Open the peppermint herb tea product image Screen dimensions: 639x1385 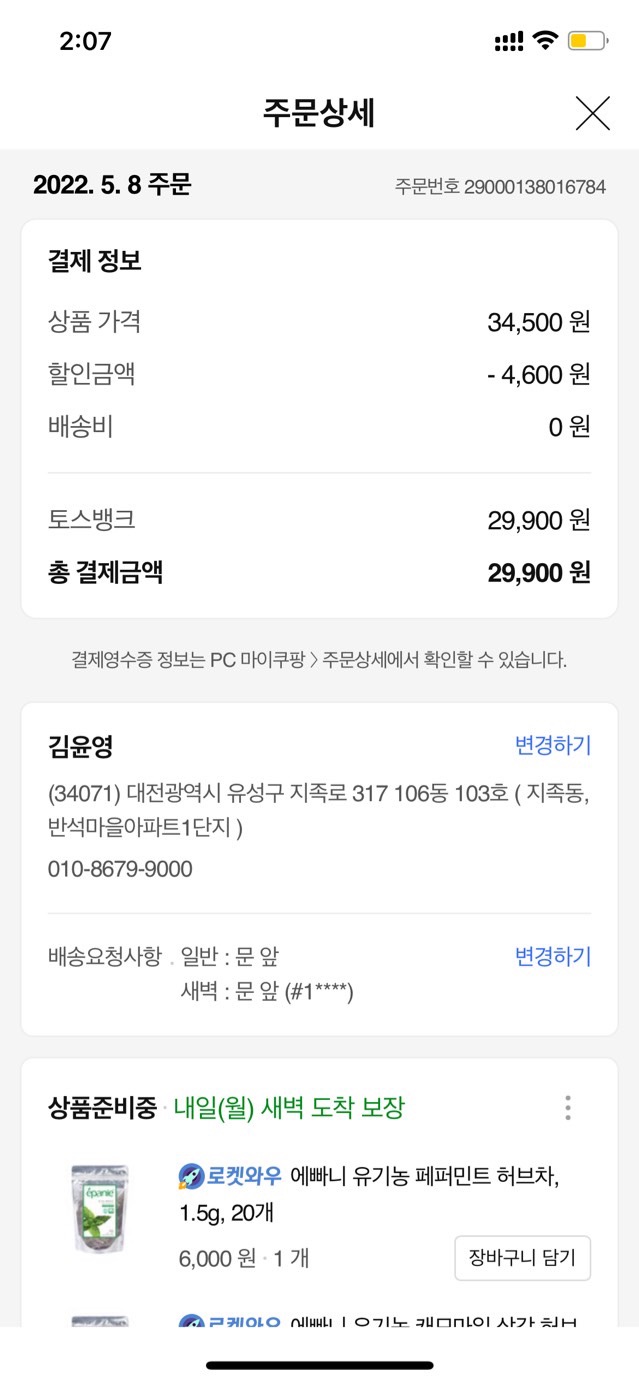point(100,1208)
